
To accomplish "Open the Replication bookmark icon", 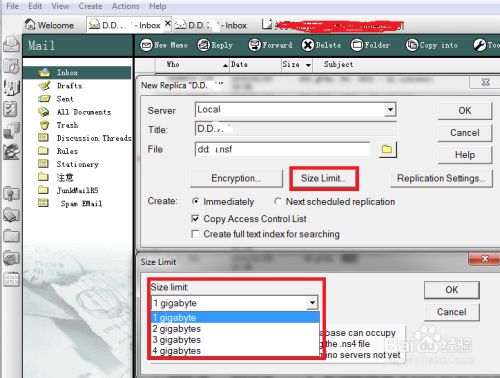I will click(11, 130).
